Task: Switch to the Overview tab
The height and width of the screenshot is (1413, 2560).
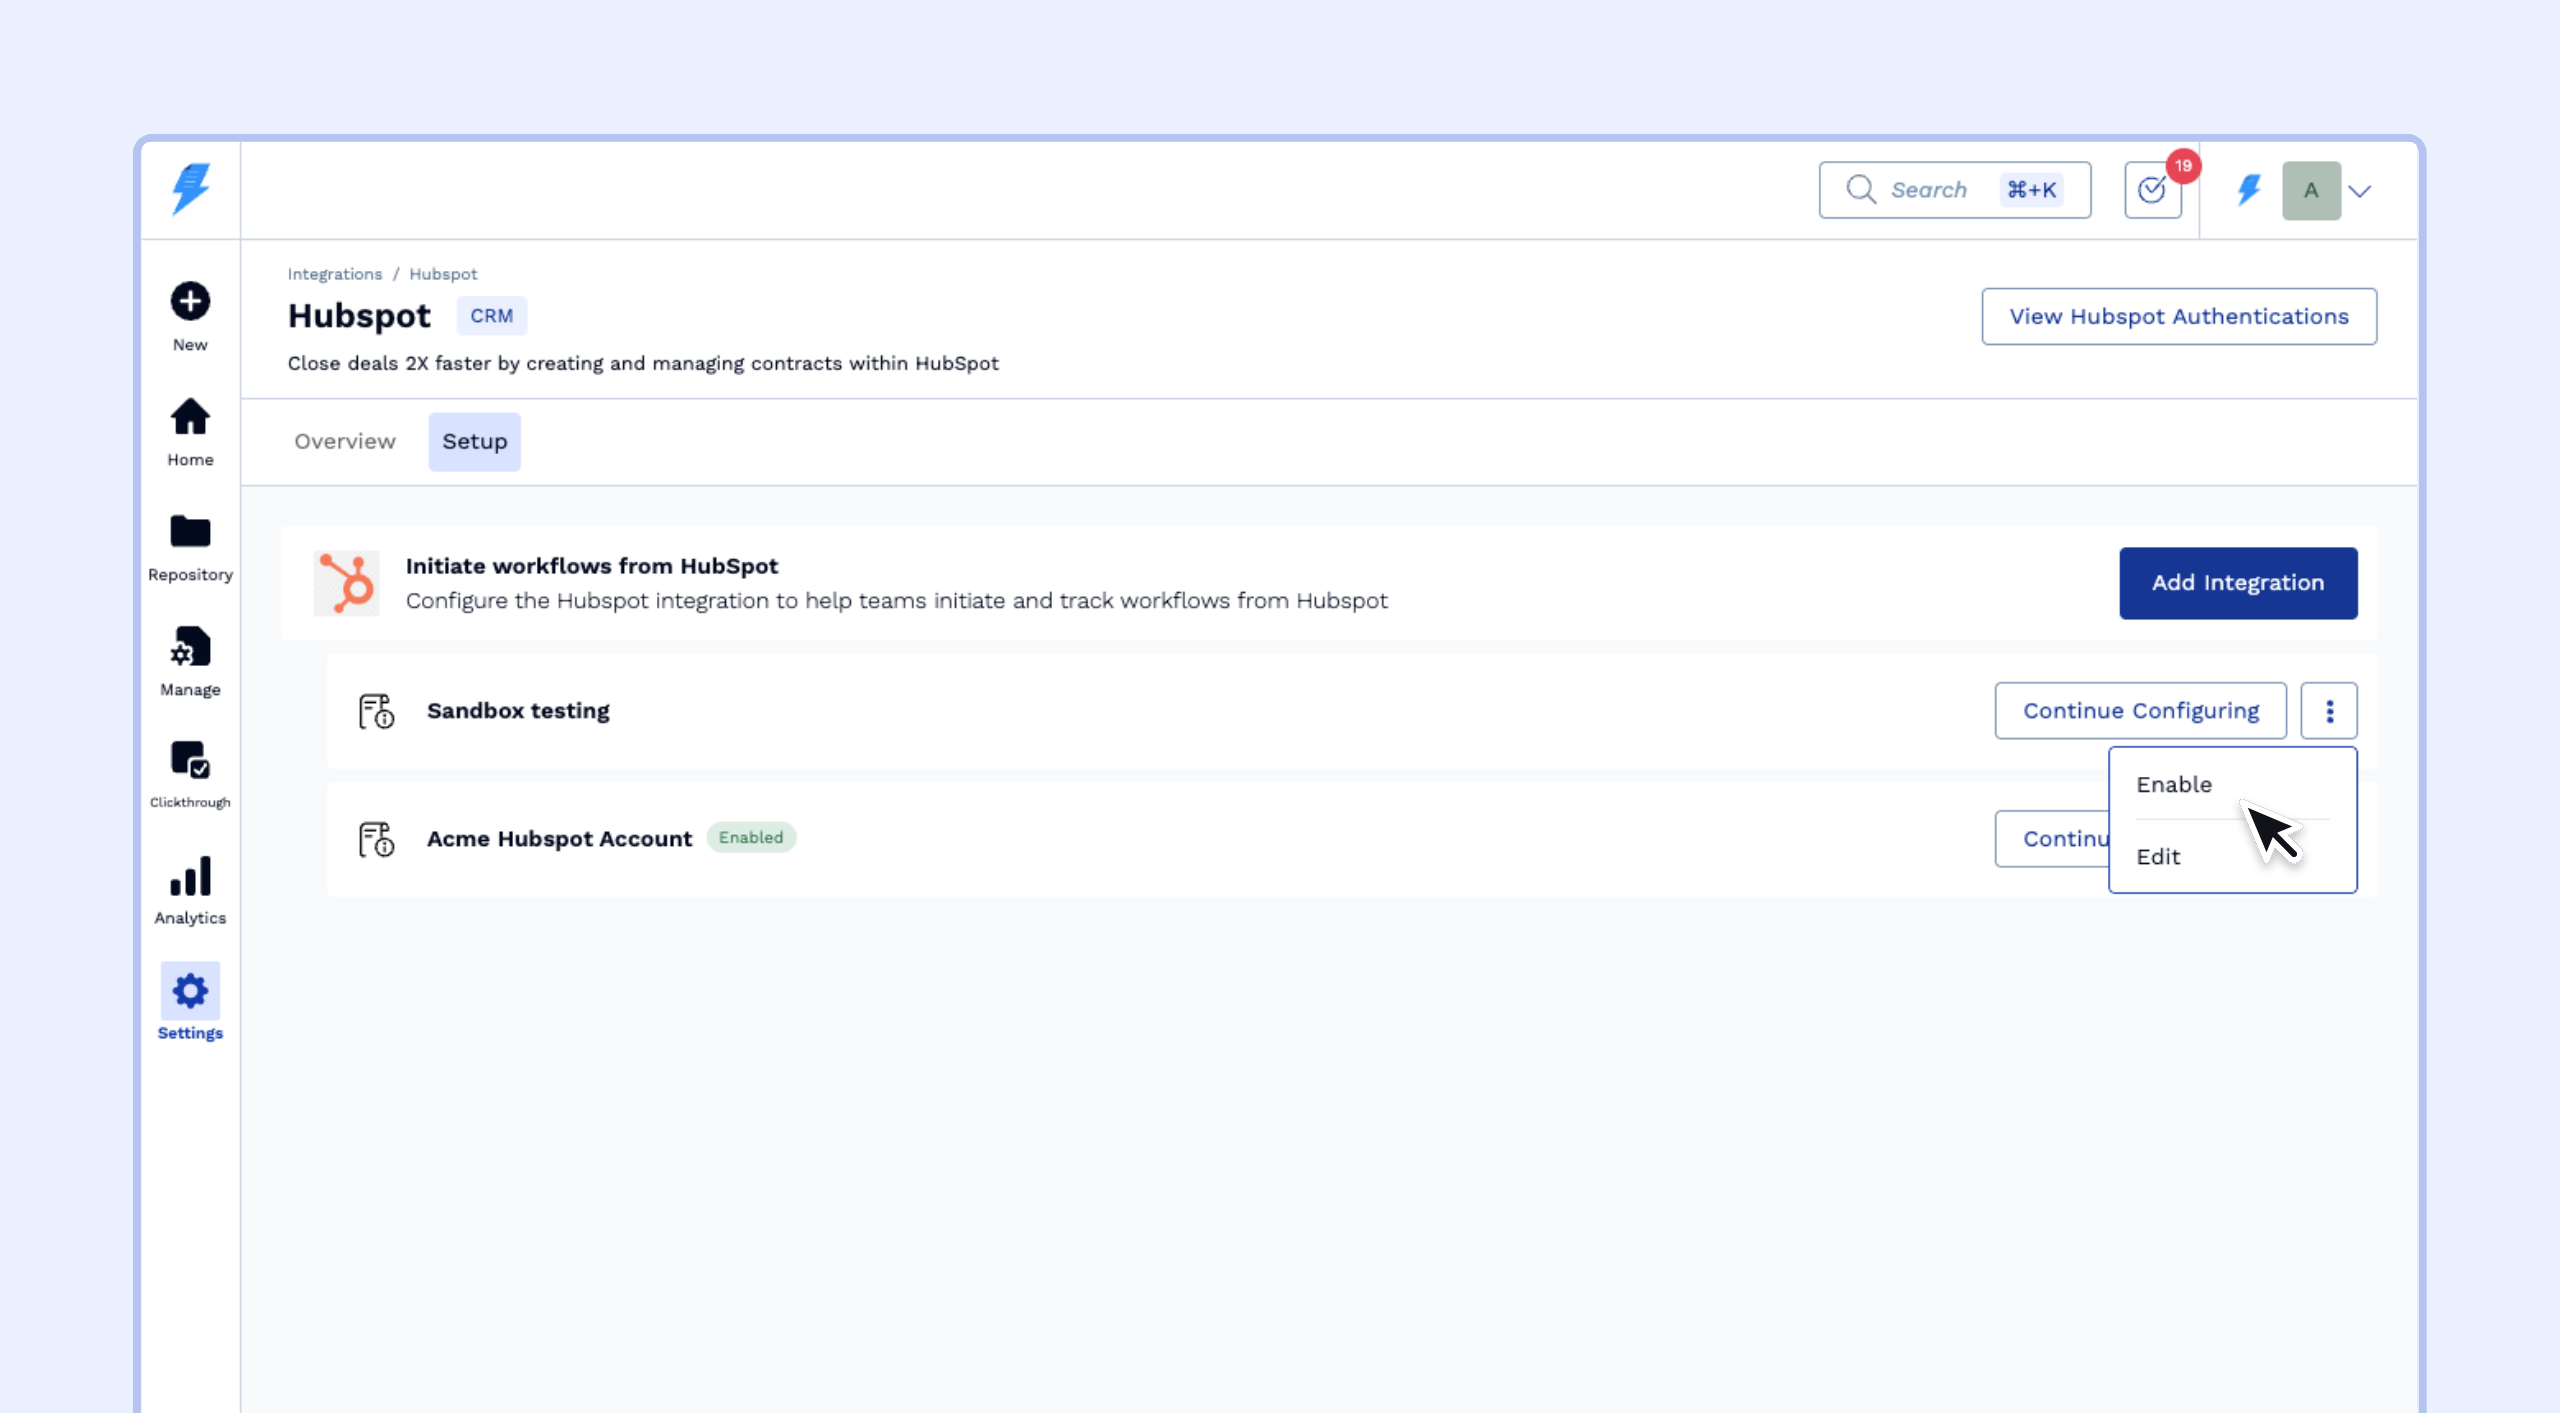Action: 345,442
